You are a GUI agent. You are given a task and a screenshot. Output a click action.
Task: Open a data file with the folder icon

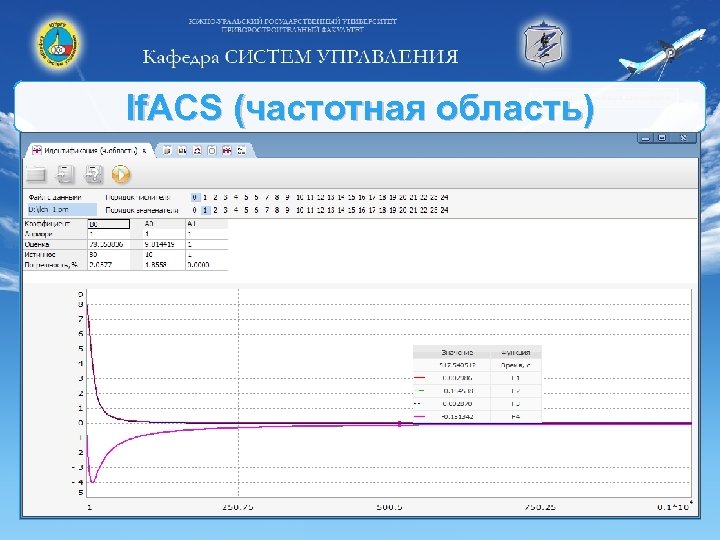point(36,174)
